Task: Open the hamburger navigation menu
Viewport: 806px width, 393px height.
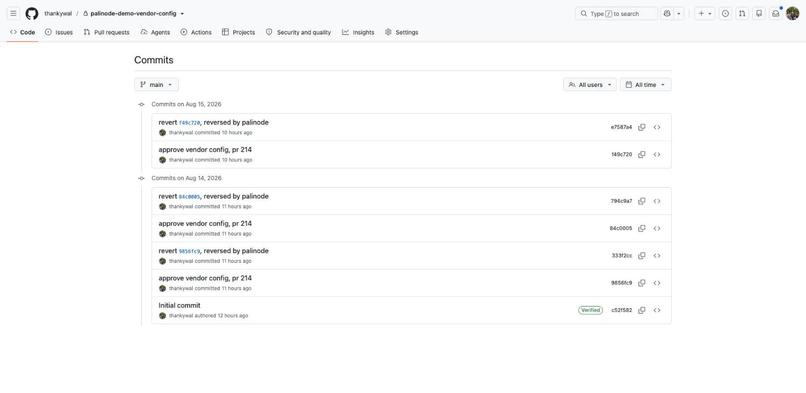Action: pyautogui.click(x=13, y=13)
